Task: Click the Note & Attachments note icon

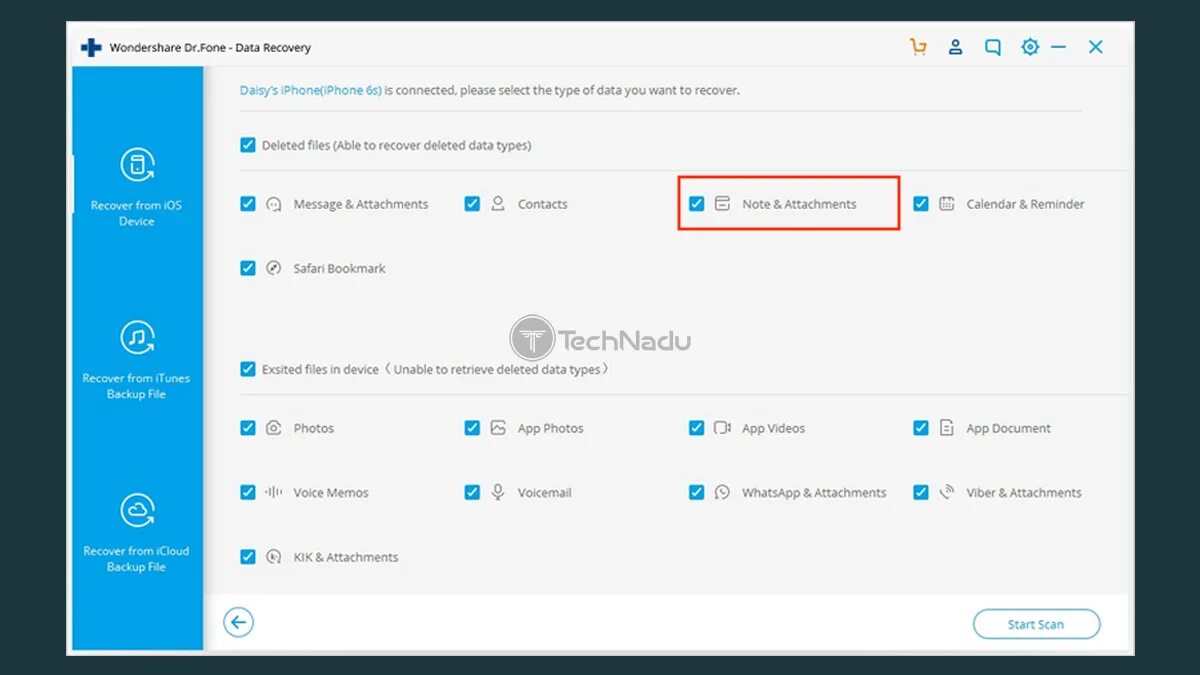Action: click(x=722, y=204)
